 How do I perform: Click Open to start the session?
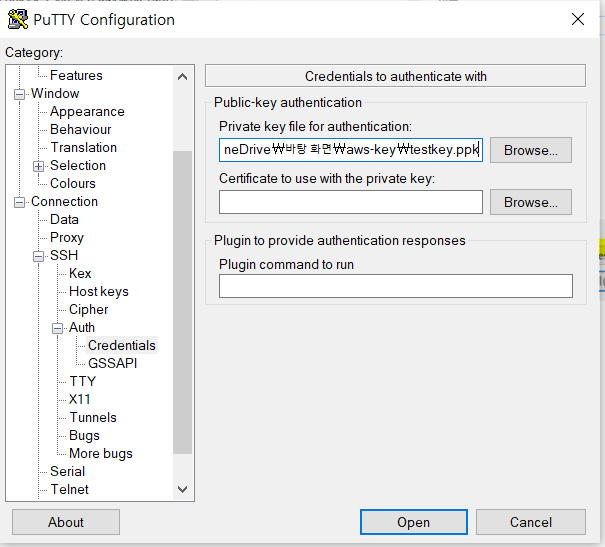coord(414,522)
